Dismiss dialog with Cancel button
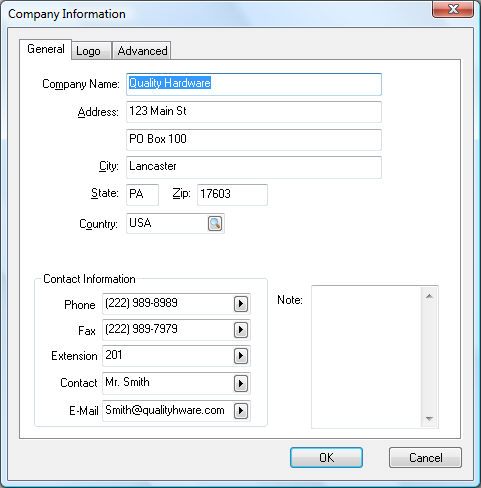 [425, 458]
